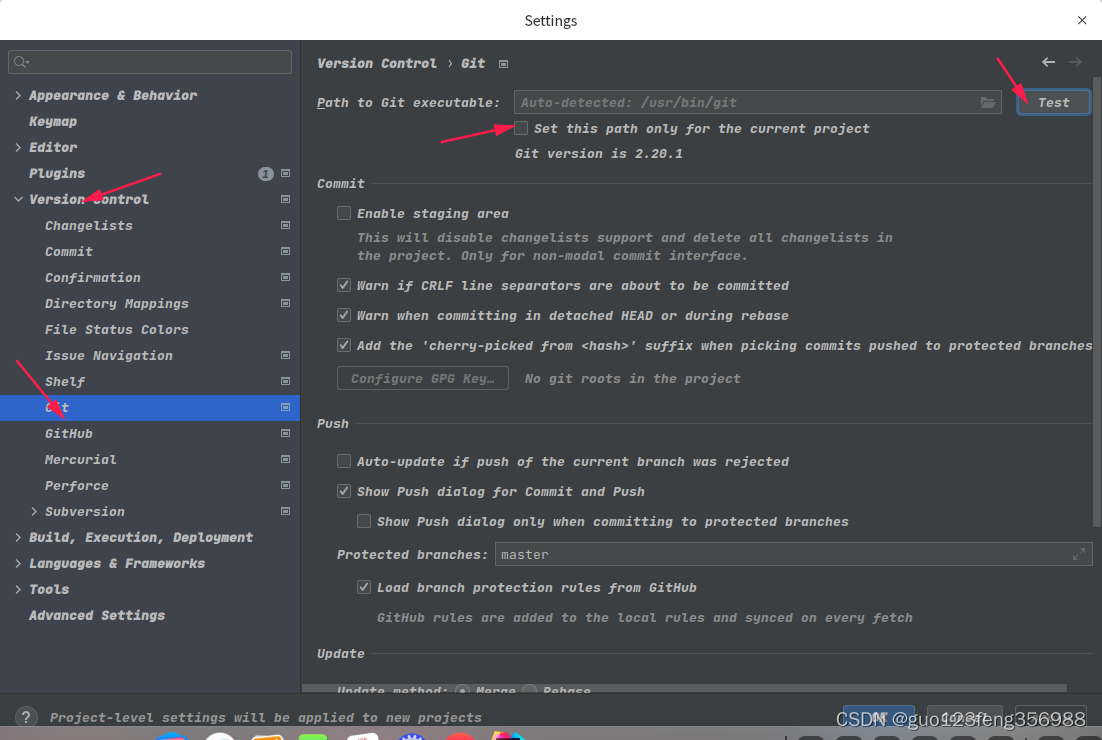Toggle 'Load branch protection rules from GitHub'
Screen dimensions: 1102x740
click(x=363, y=587)
